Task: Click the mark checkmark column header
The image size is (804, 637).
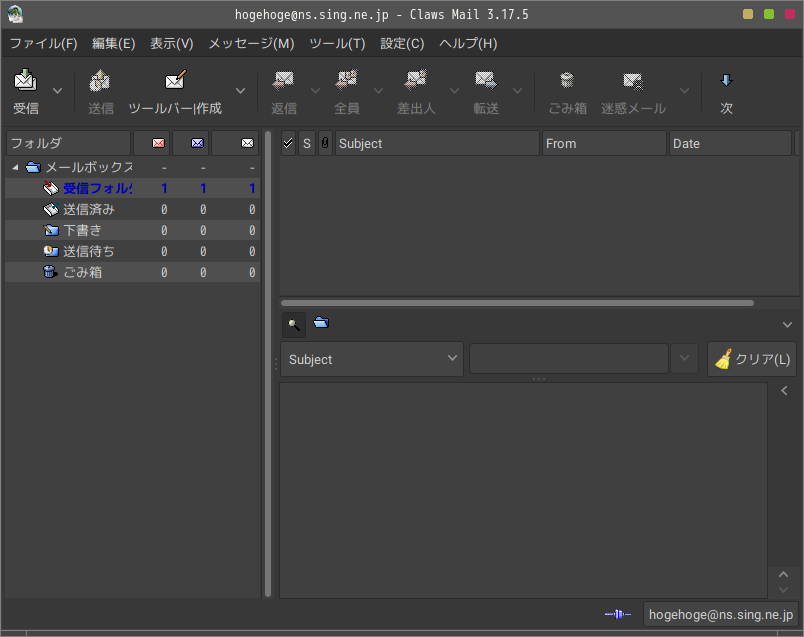Action: [x=288, y=143]
